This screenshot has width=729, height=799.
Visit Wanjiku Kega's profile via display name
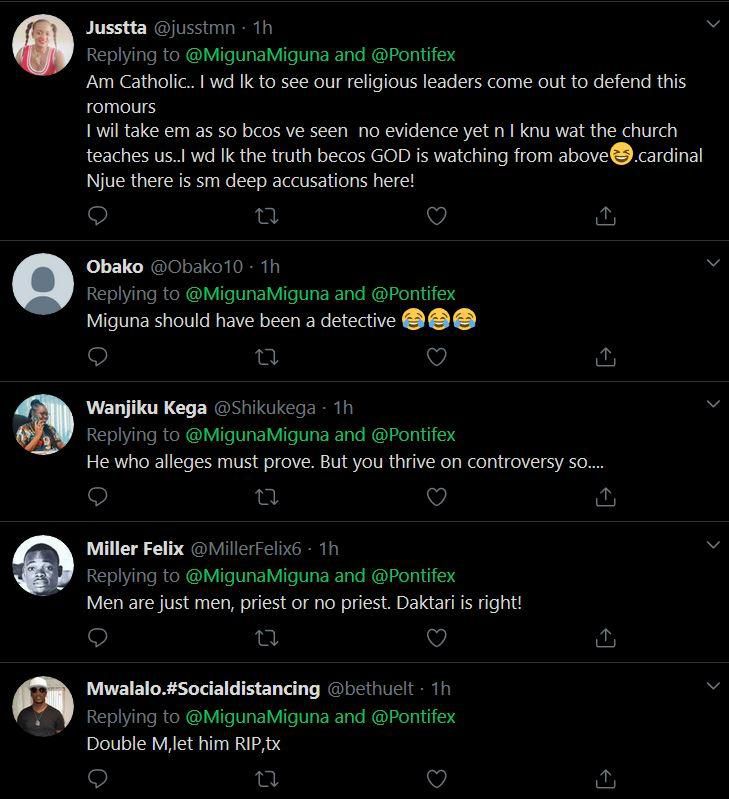(x=146, y=407)
